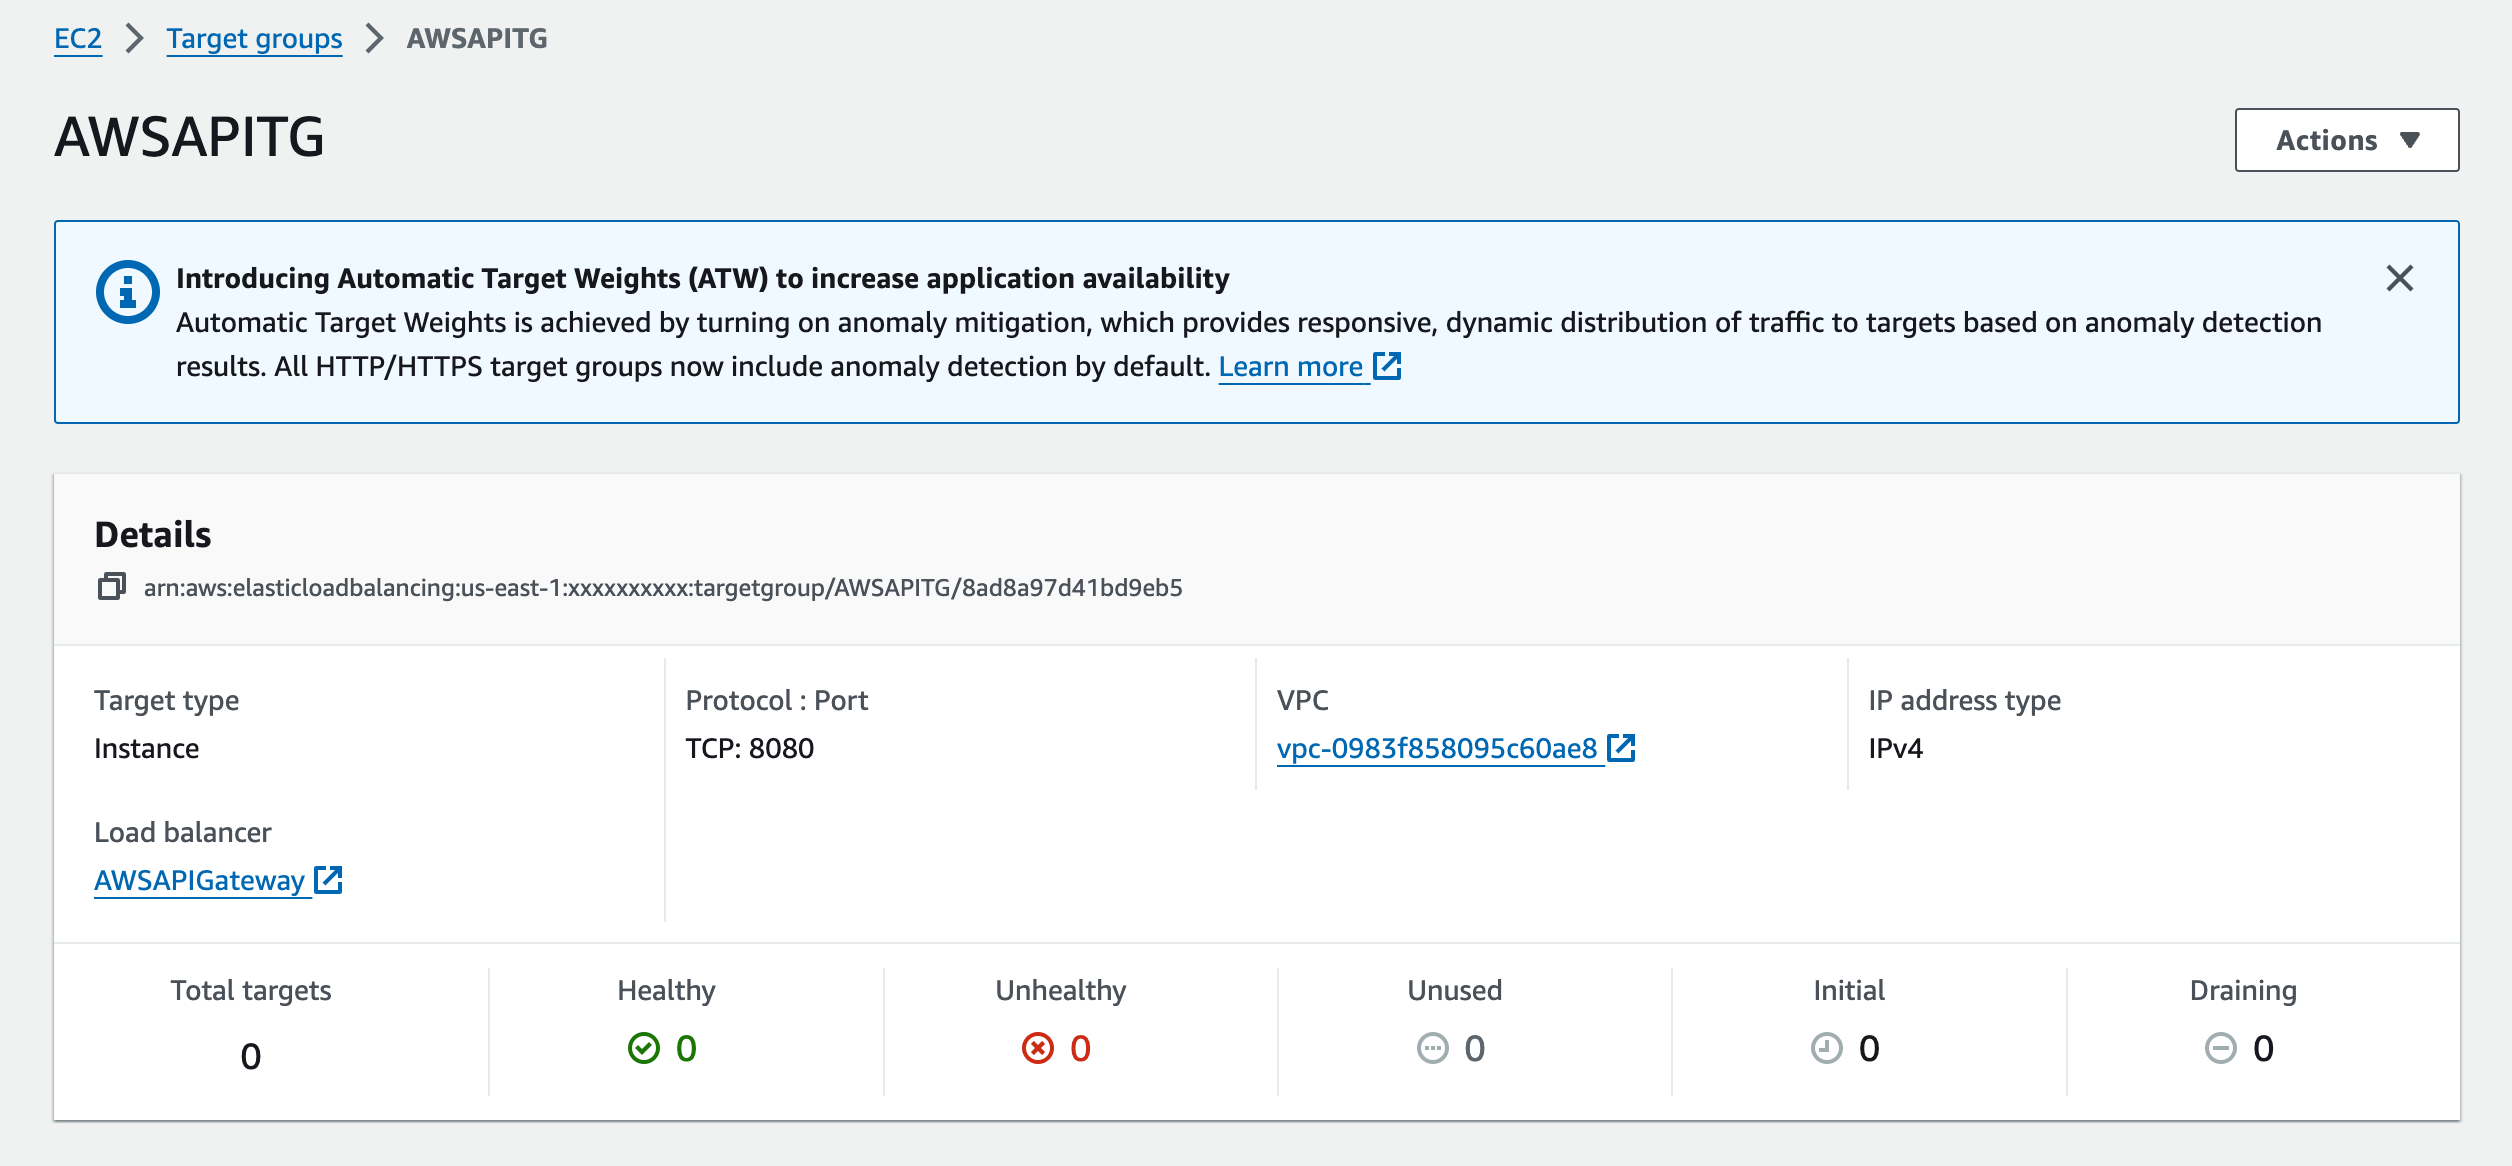Click the IPv4 value
The width and height of the screenshot is (2512, 1166).
coord(1896,748)
